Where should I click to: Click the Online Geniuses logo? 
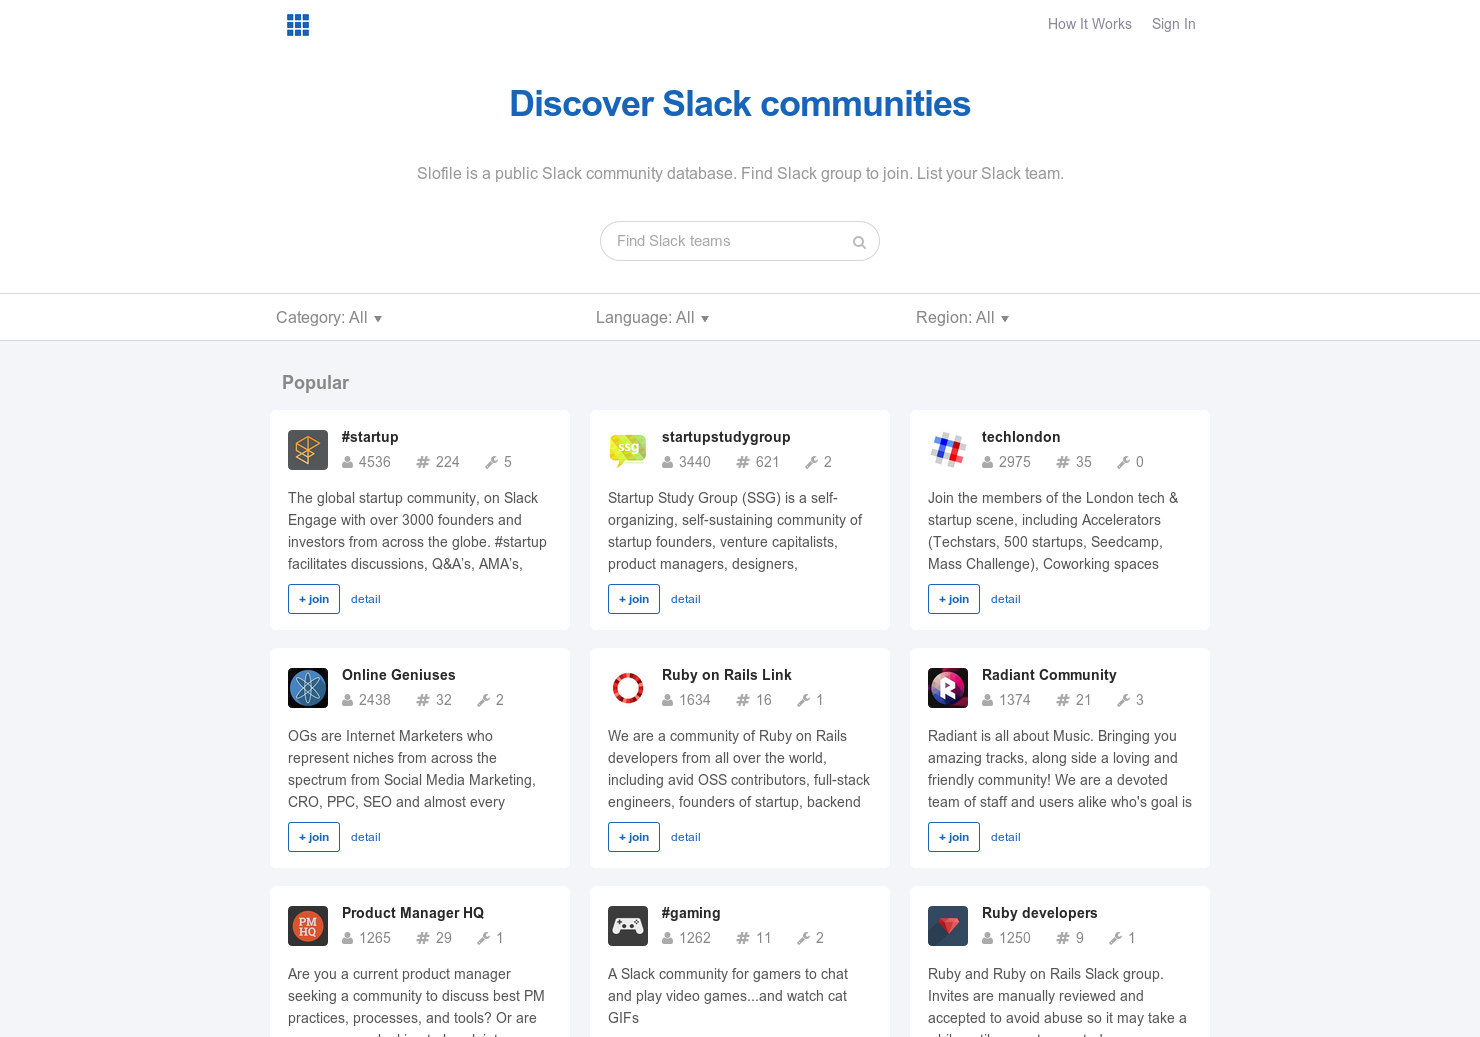click(x=308, y=688)
